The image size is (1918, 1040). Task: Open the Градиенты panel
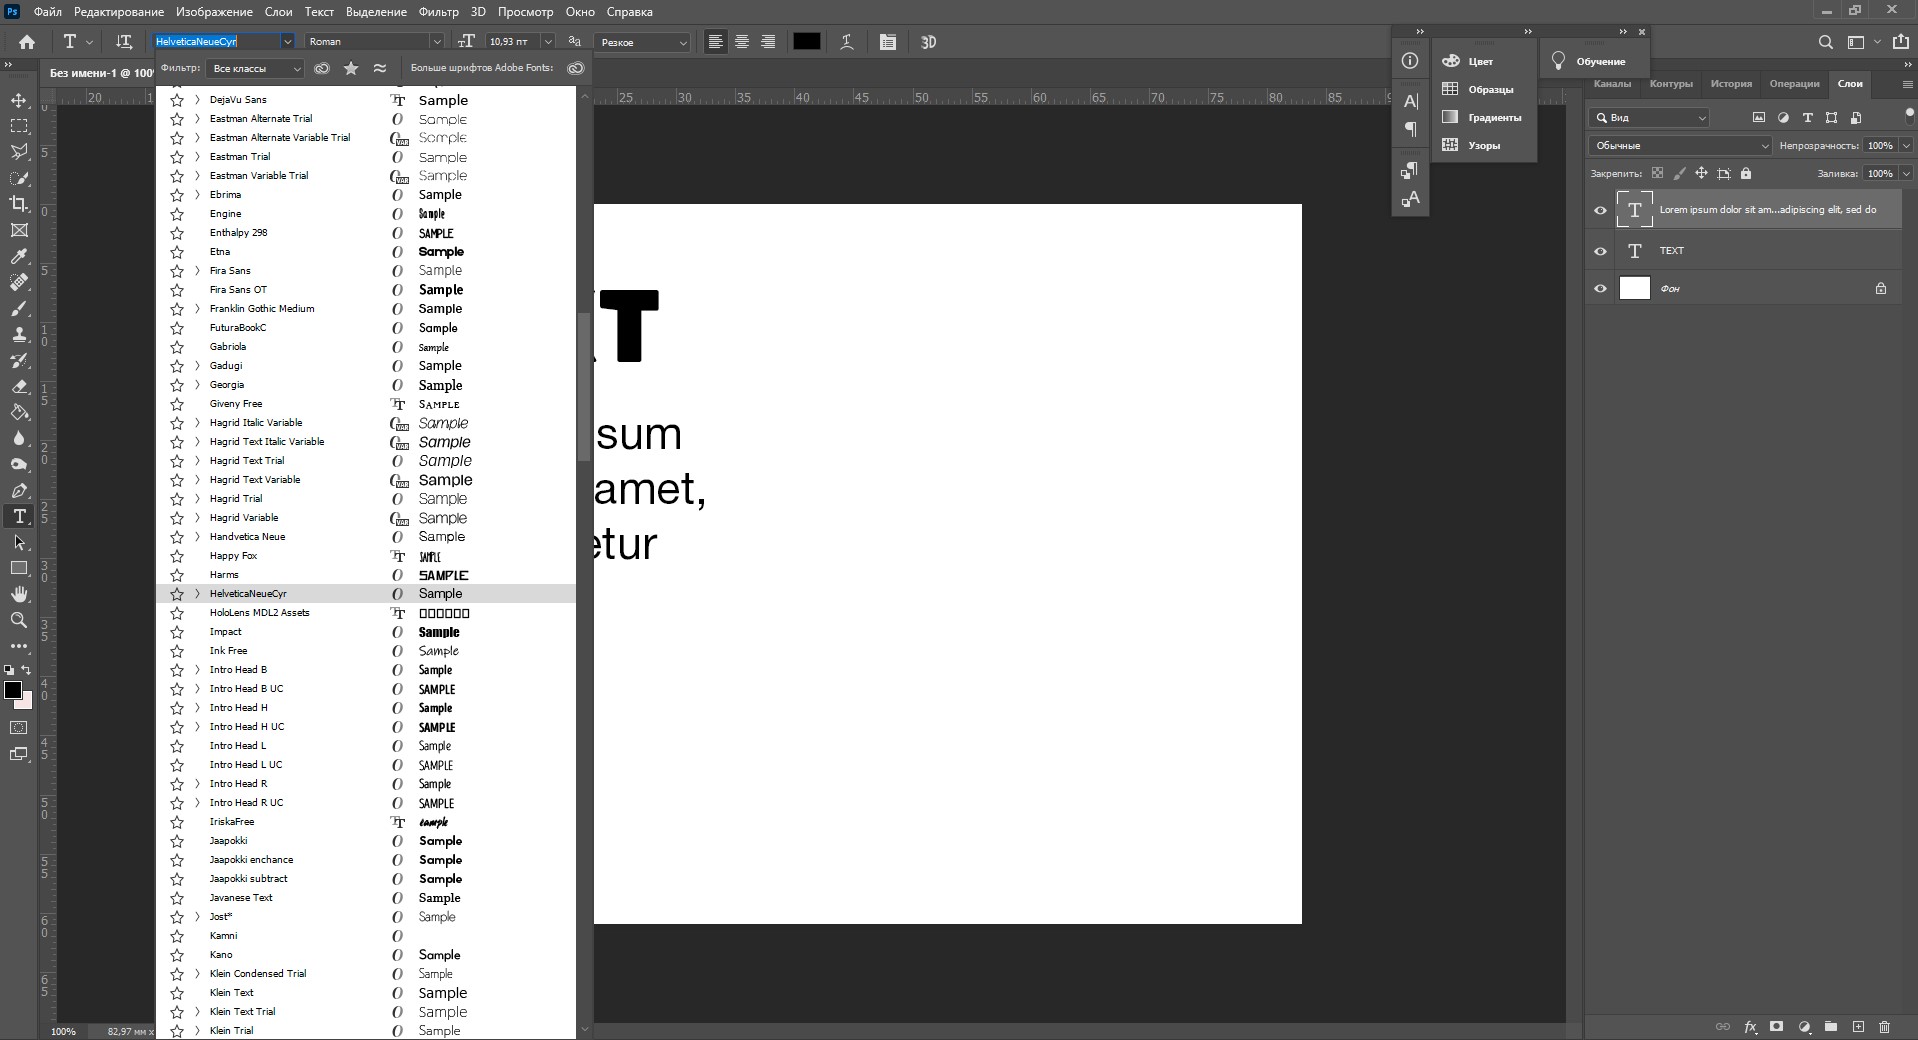click(1494, 118)
